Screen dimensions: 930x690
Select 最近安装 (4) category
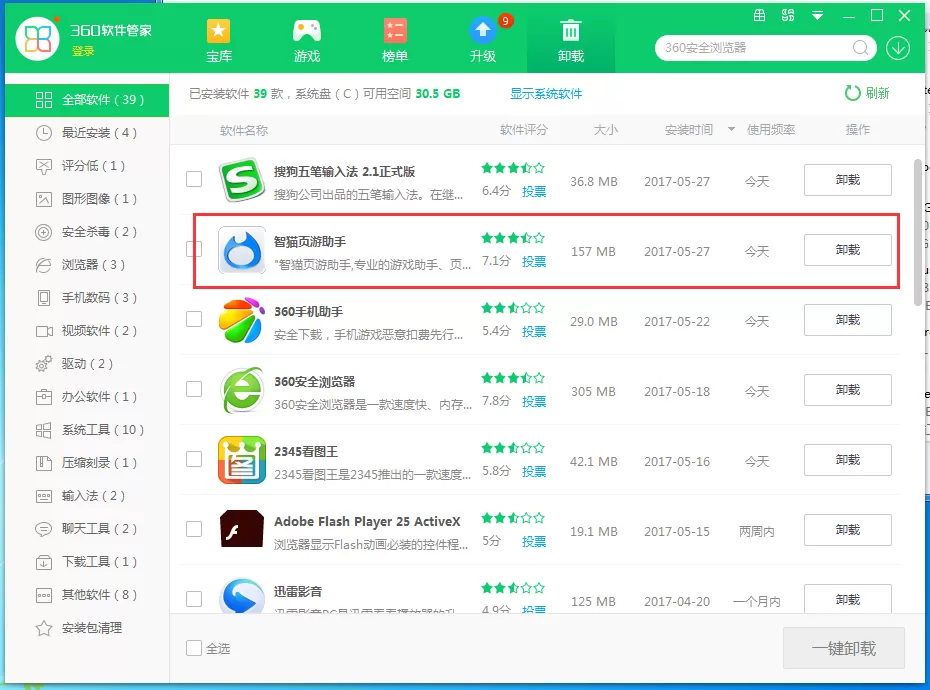pos(87,133)
